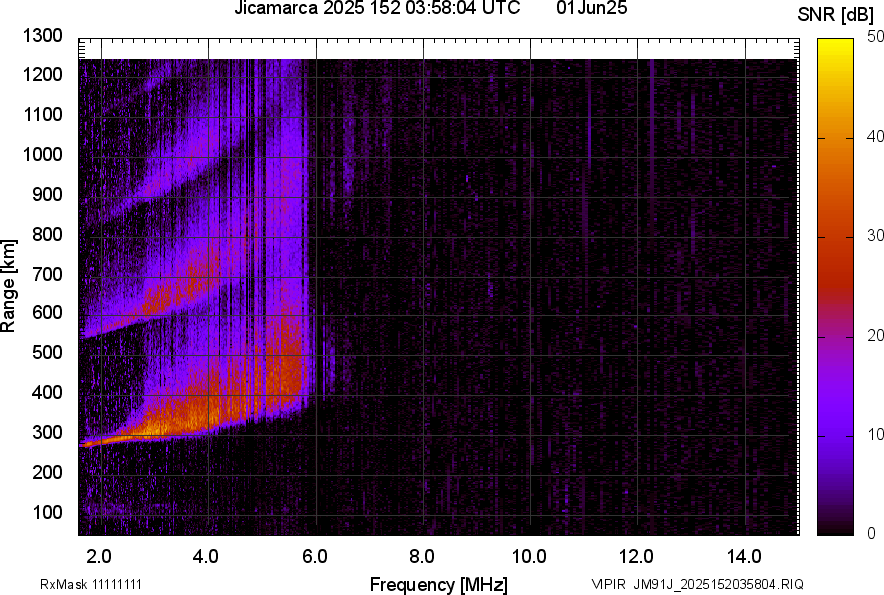Click the 'RxMask 11111111' footer text

(91, 584)
